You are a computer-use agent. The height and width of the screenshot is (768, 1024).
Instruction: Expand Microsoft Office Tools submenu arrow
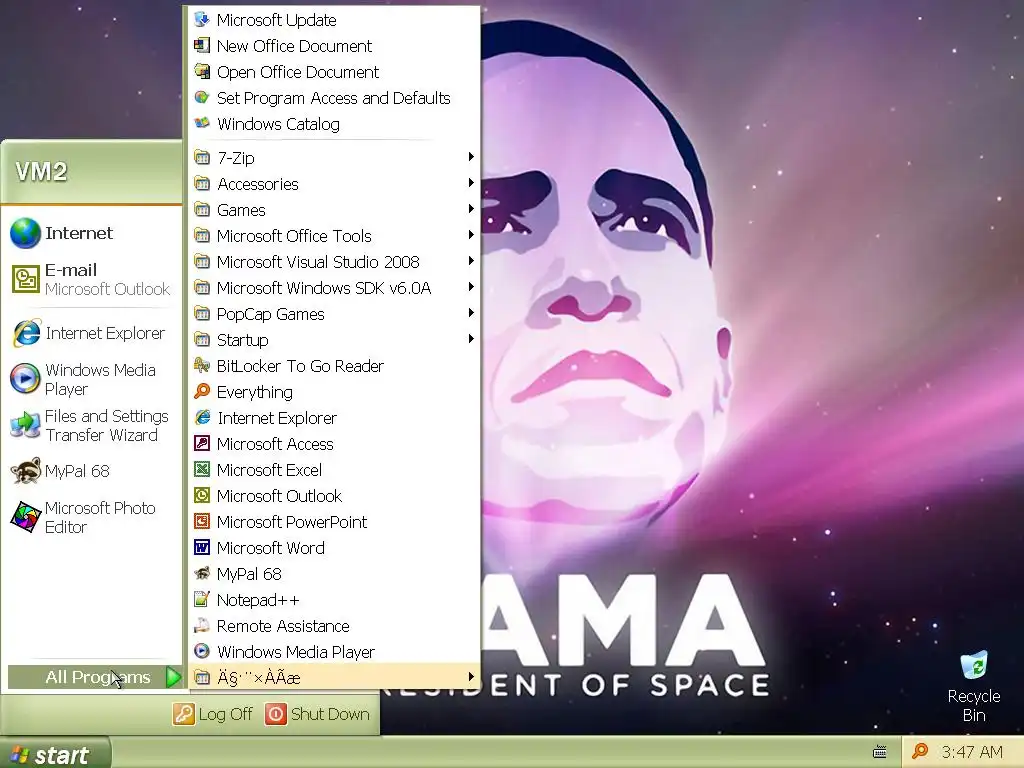(x=471, y=235)
